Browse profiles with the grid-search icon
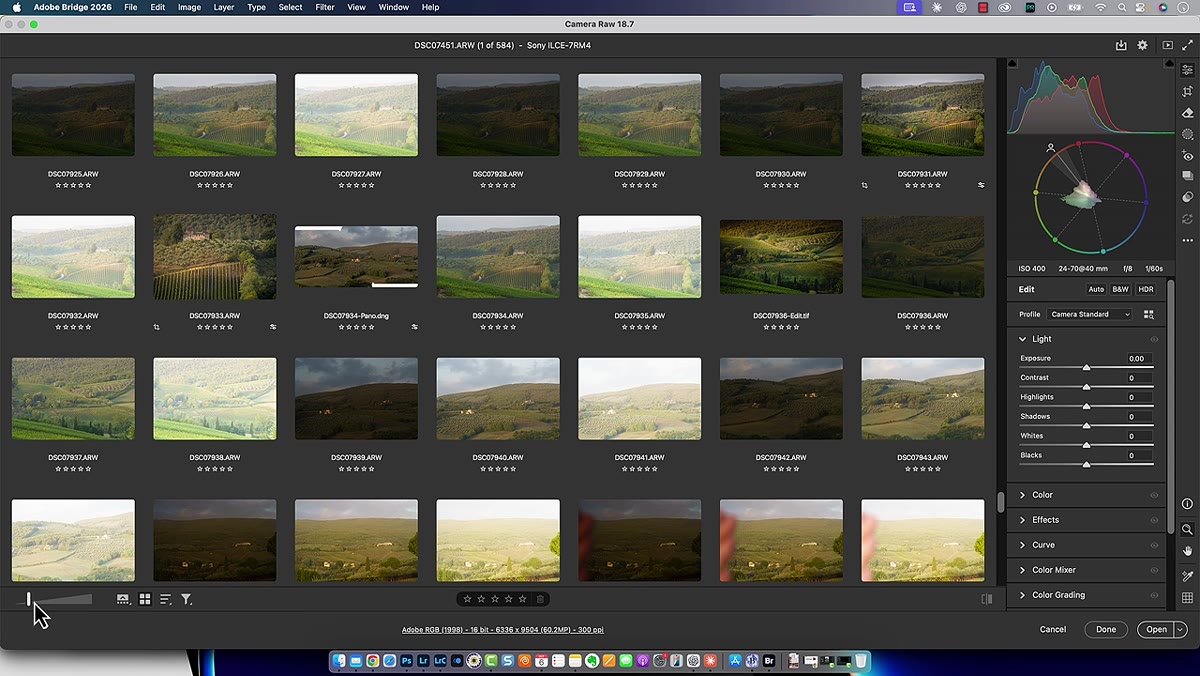Screen dimensions: 1200x676 coord(1149,314)
